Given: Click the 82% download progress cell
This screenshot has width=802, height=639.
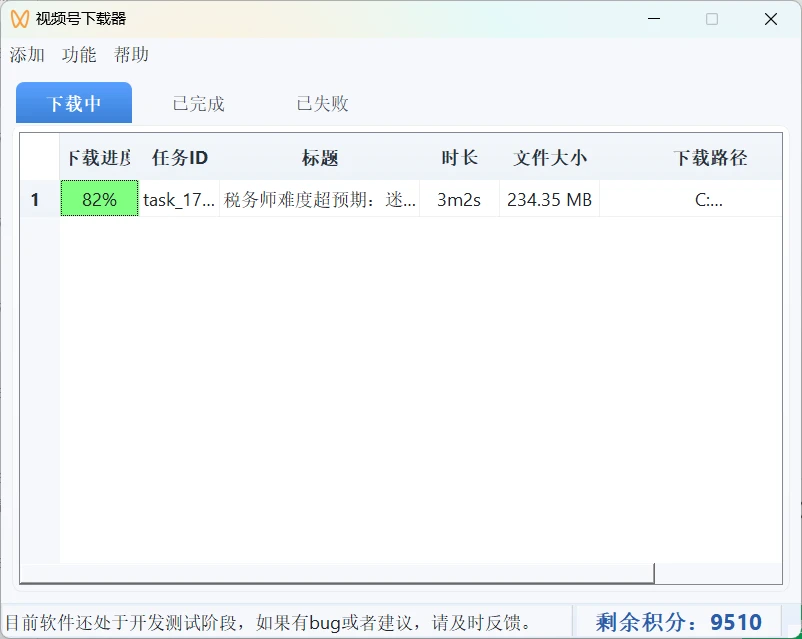Looking at the screenshot, I should [x=99, y=199].
